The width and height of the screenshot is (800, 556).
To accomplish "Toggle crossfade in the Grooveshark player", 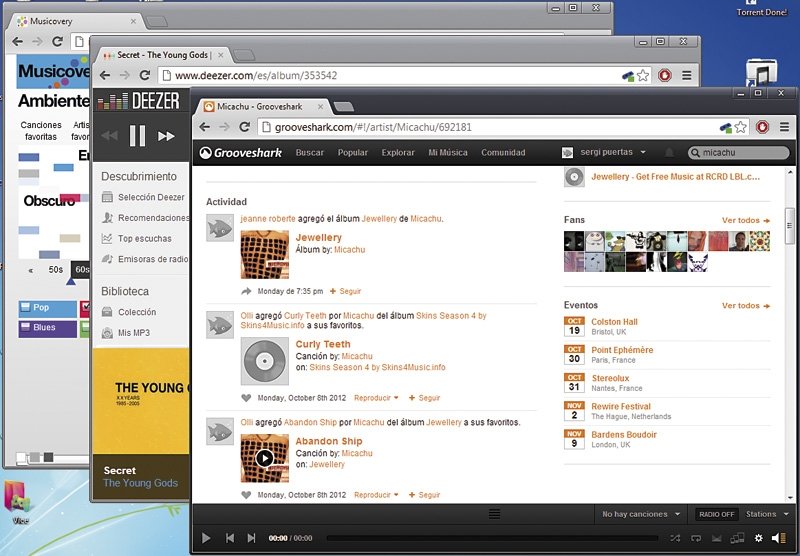I will [717, 538].
